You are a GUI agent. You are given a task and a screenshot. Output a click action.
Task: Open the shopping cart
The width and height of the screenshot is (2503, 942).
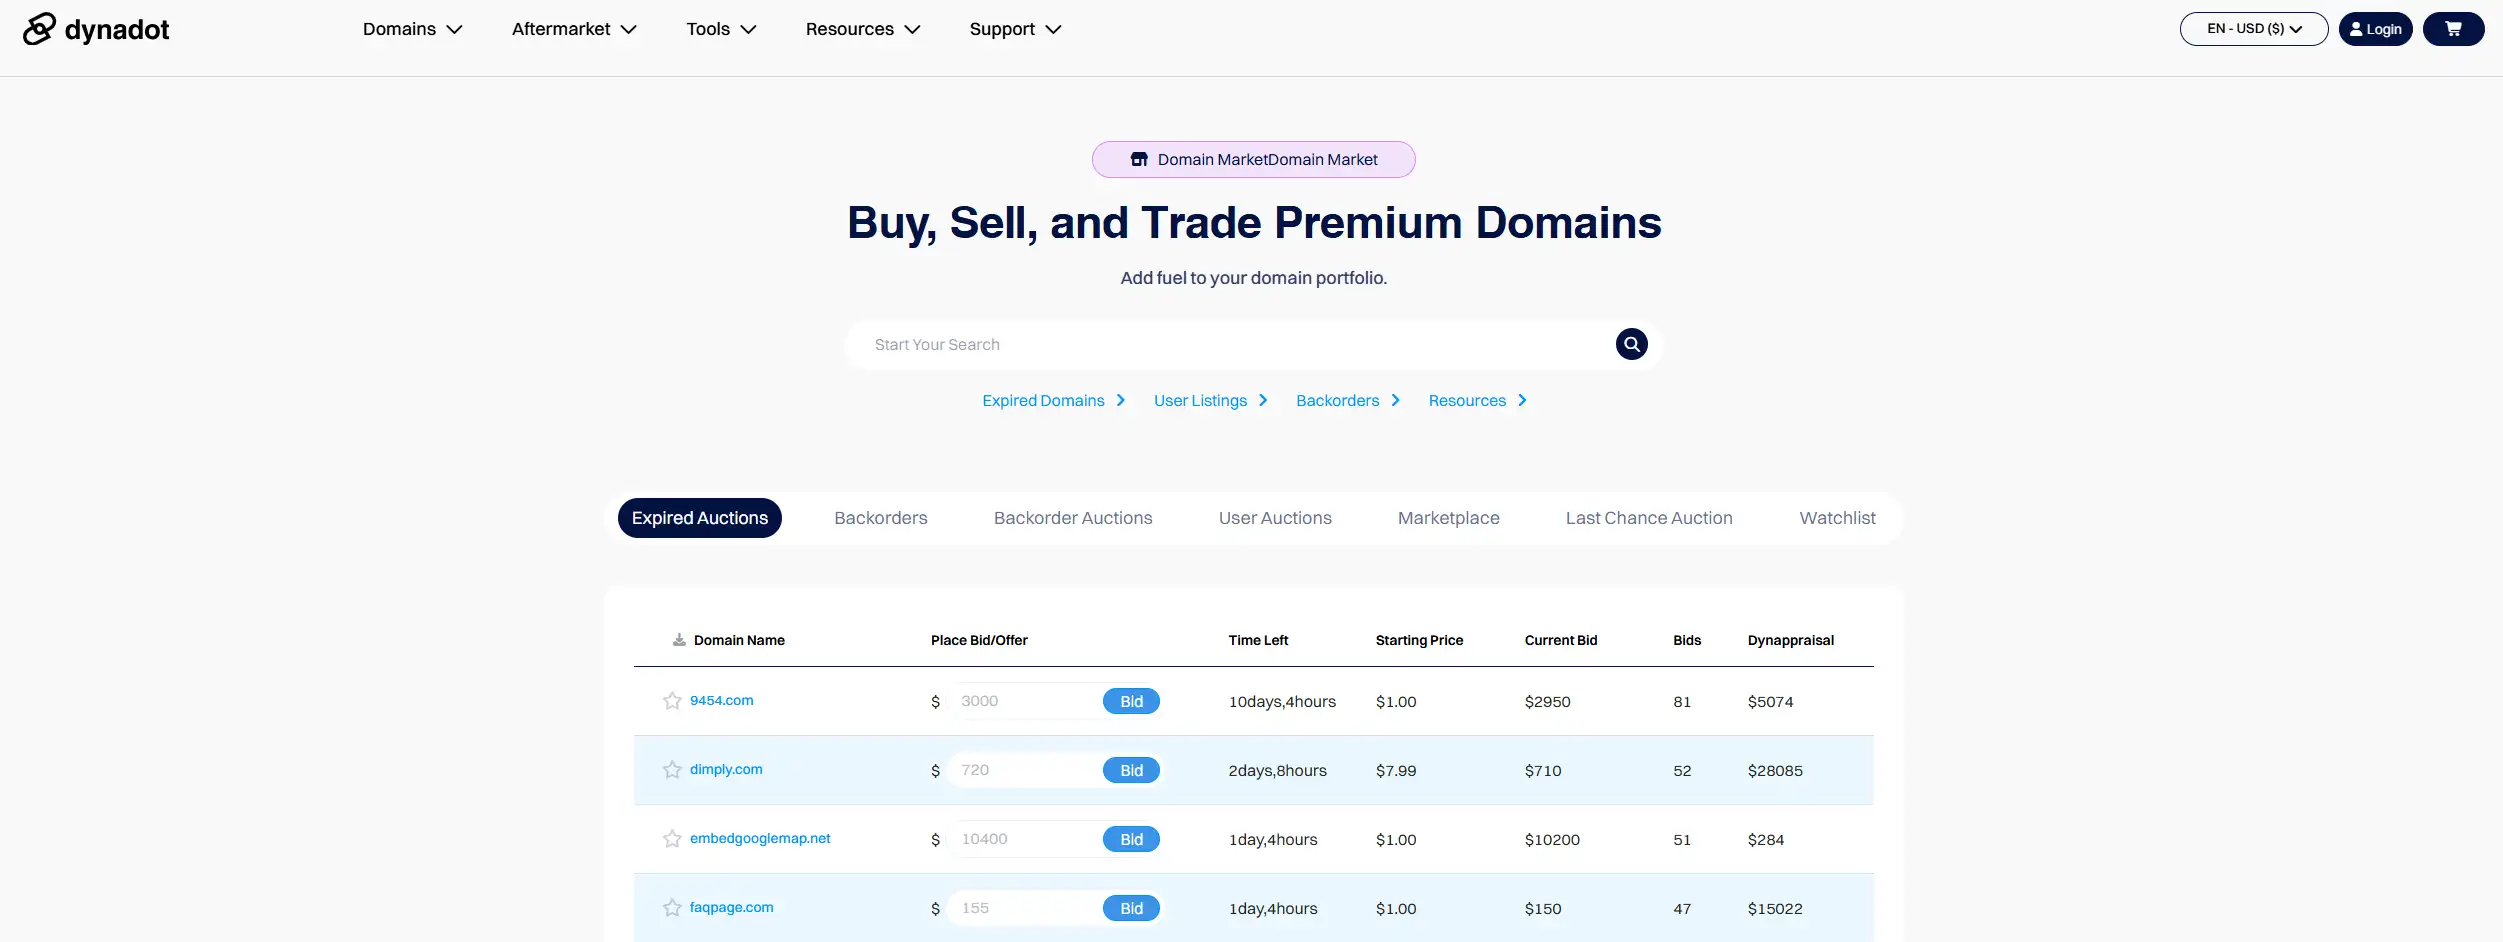(x=2453, y=29)
